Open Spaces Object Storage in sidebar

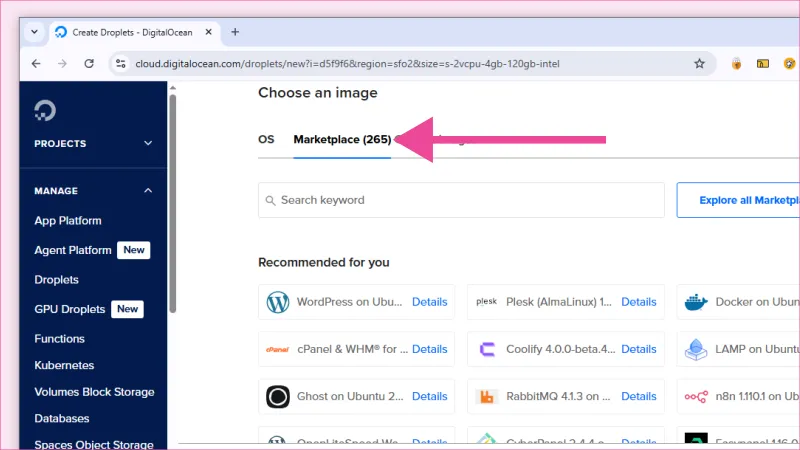coord(94,444)
